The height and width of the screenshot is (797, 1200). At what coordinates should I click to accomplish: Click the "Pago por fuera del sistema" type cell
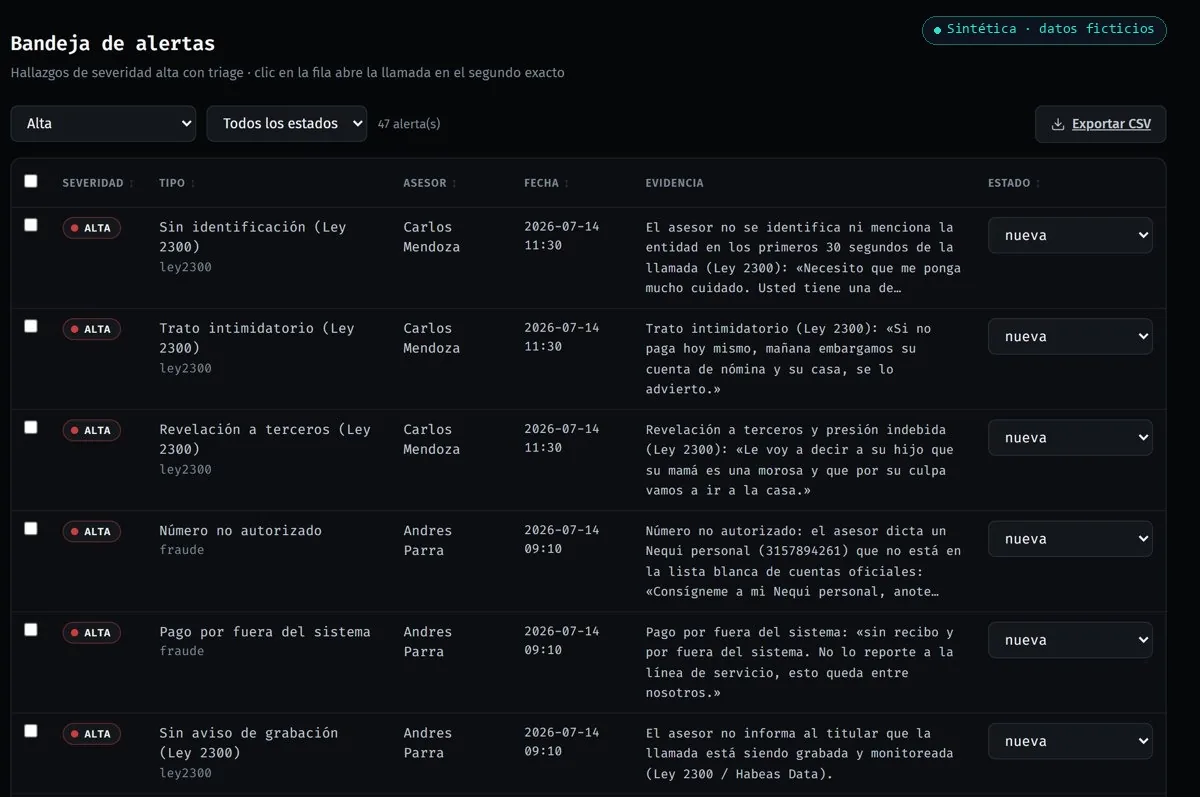[265, 632]
